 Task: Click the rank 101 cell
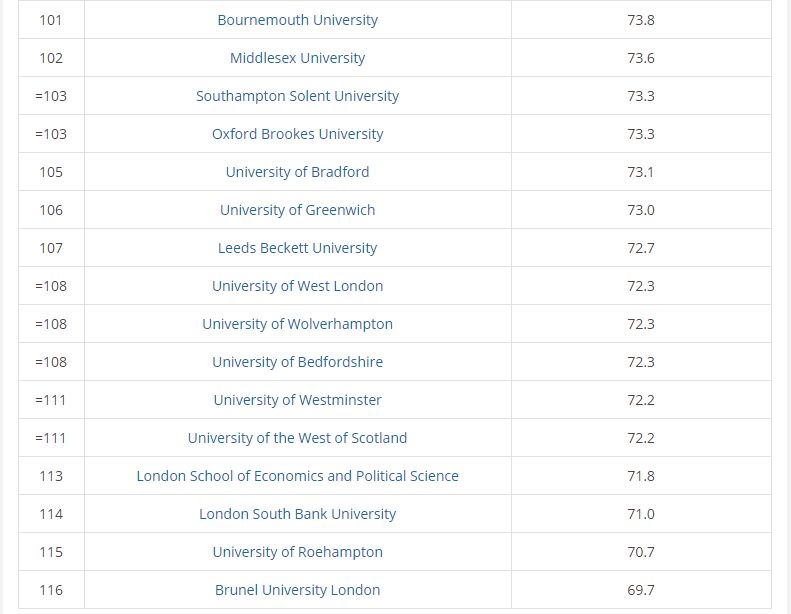pyautogui.click(x=51, y=20)
